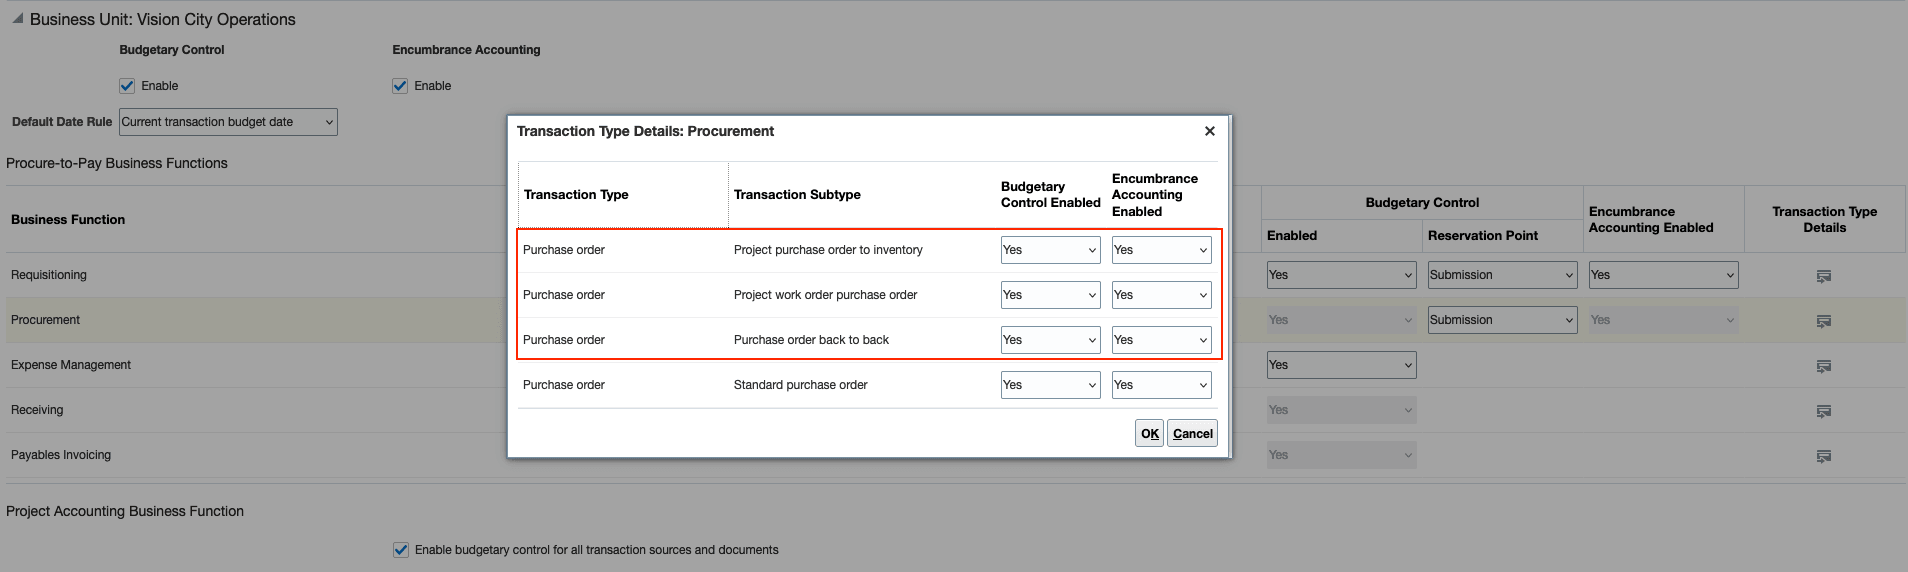Open Receiving transaction type details icon
Image resolution: width=1908 pixels, height=572 pixels.
tap(1823, 411)
